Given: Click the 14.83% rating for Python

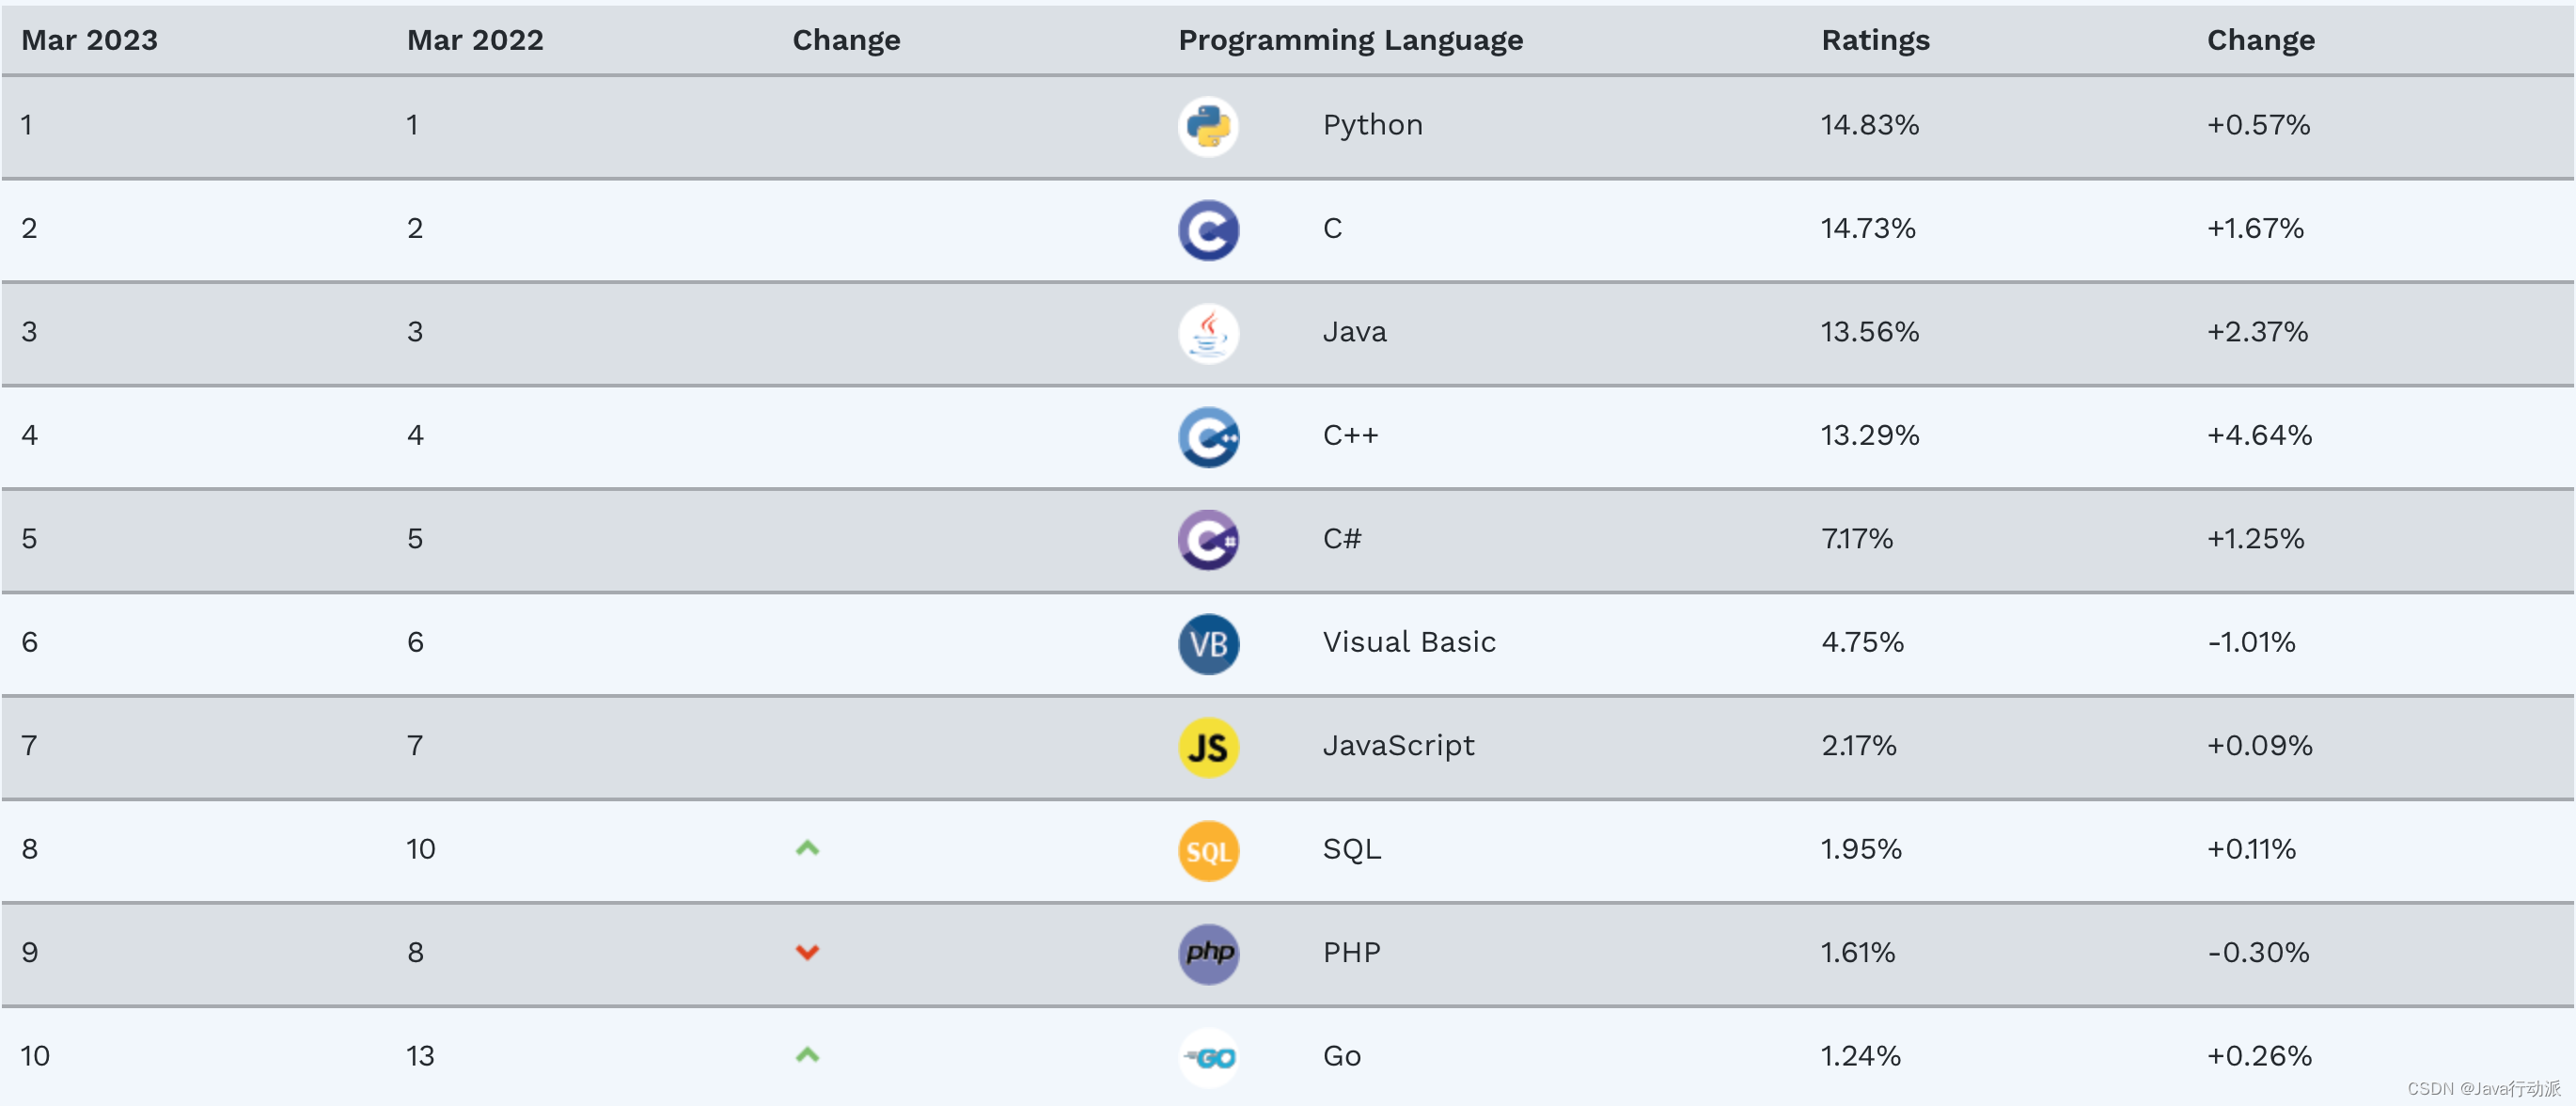Looking at the screenshot, I should coord(1869,125).
